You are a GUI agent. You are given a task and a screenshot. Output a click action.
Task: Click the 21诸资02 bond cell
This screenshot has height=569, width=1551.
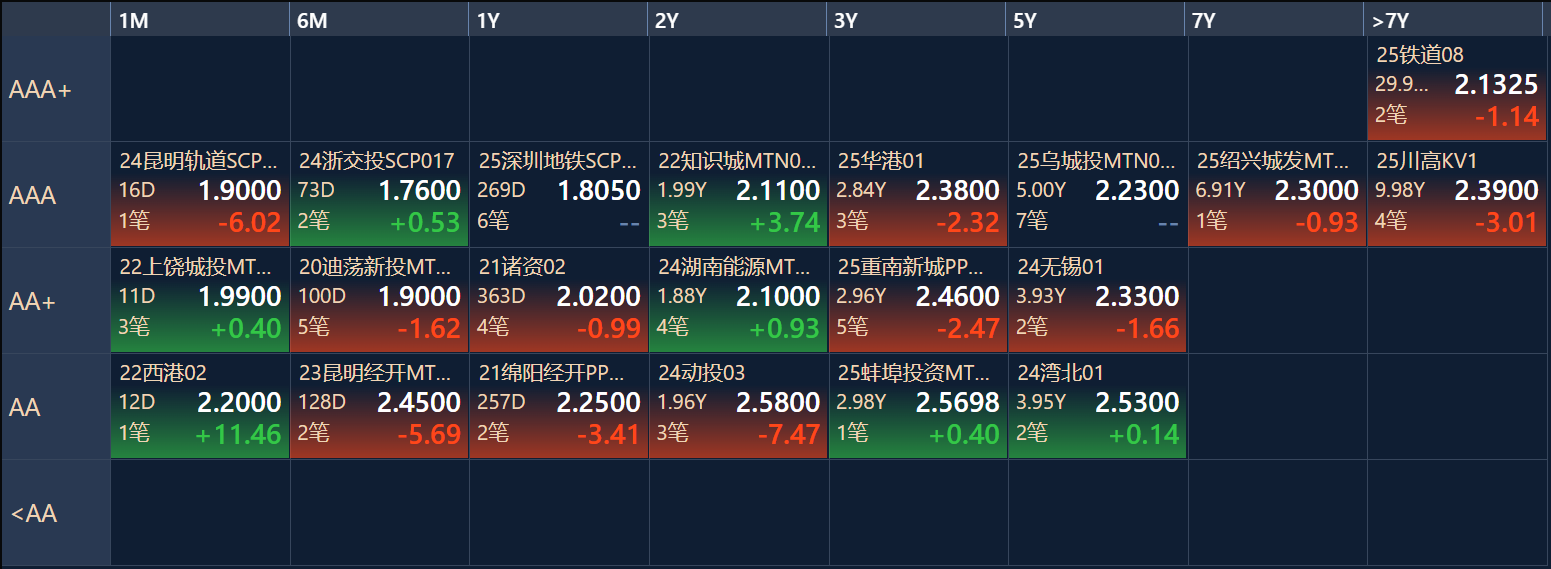point(559,301)
